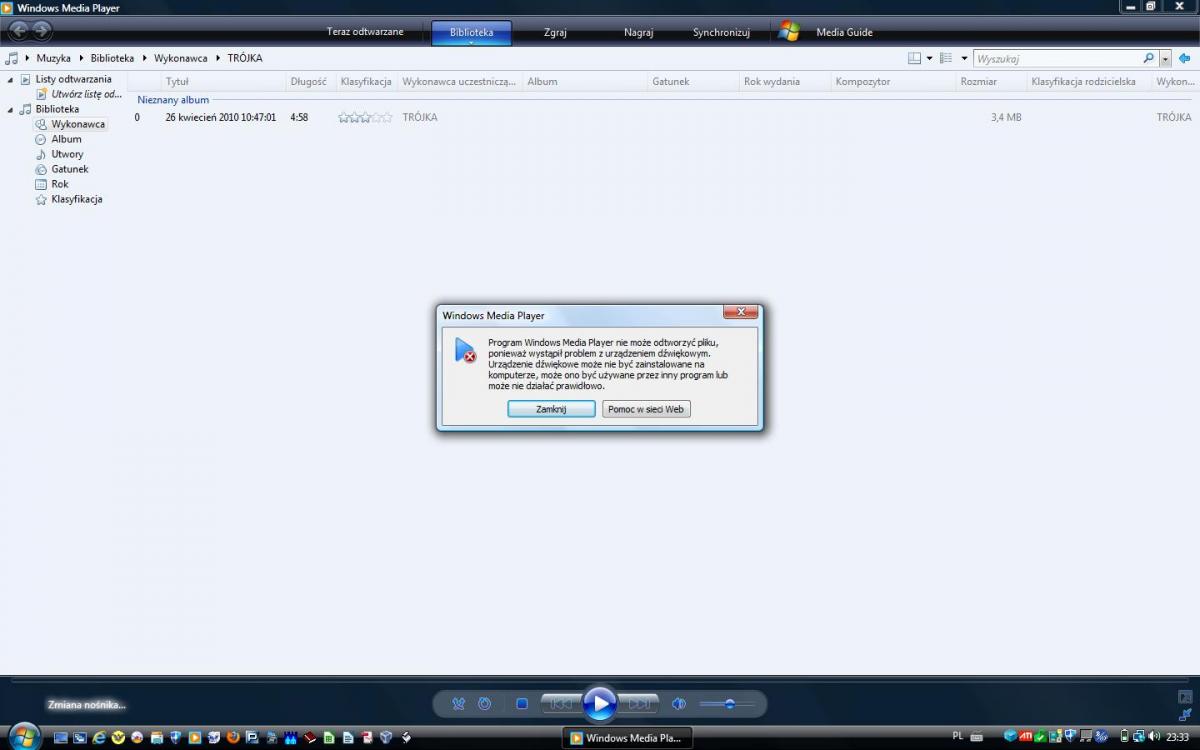Switch to full screen view icon

point(1185,696)
